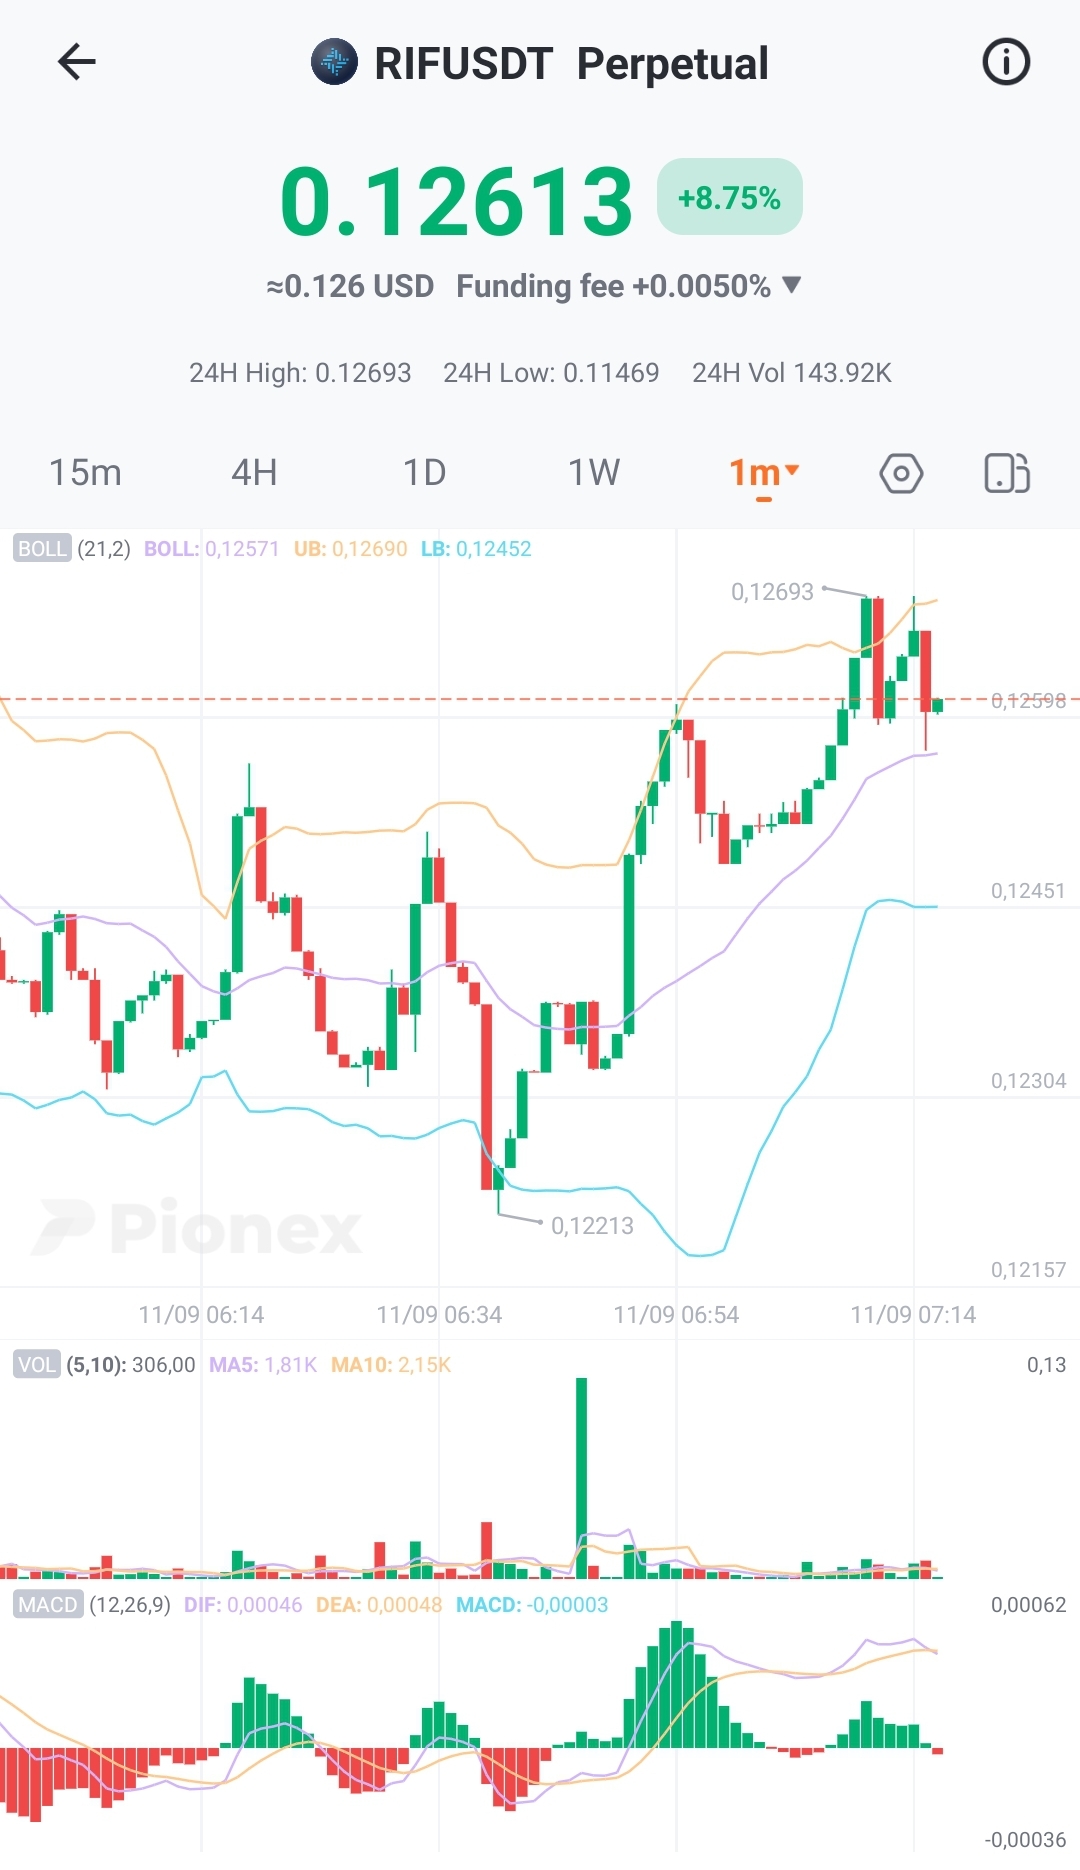
Task: Tap the split-screen layout icon
Action: coord(1007,473)
